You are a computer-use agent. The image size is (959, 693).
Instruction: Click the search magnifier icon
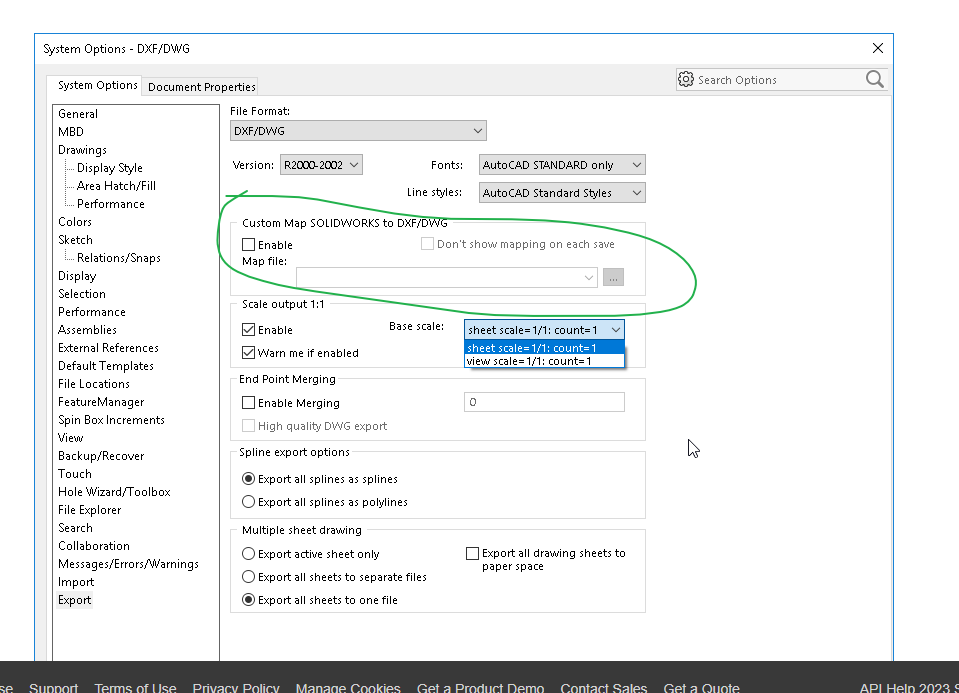pyautogui.click(x=875, y=80)
